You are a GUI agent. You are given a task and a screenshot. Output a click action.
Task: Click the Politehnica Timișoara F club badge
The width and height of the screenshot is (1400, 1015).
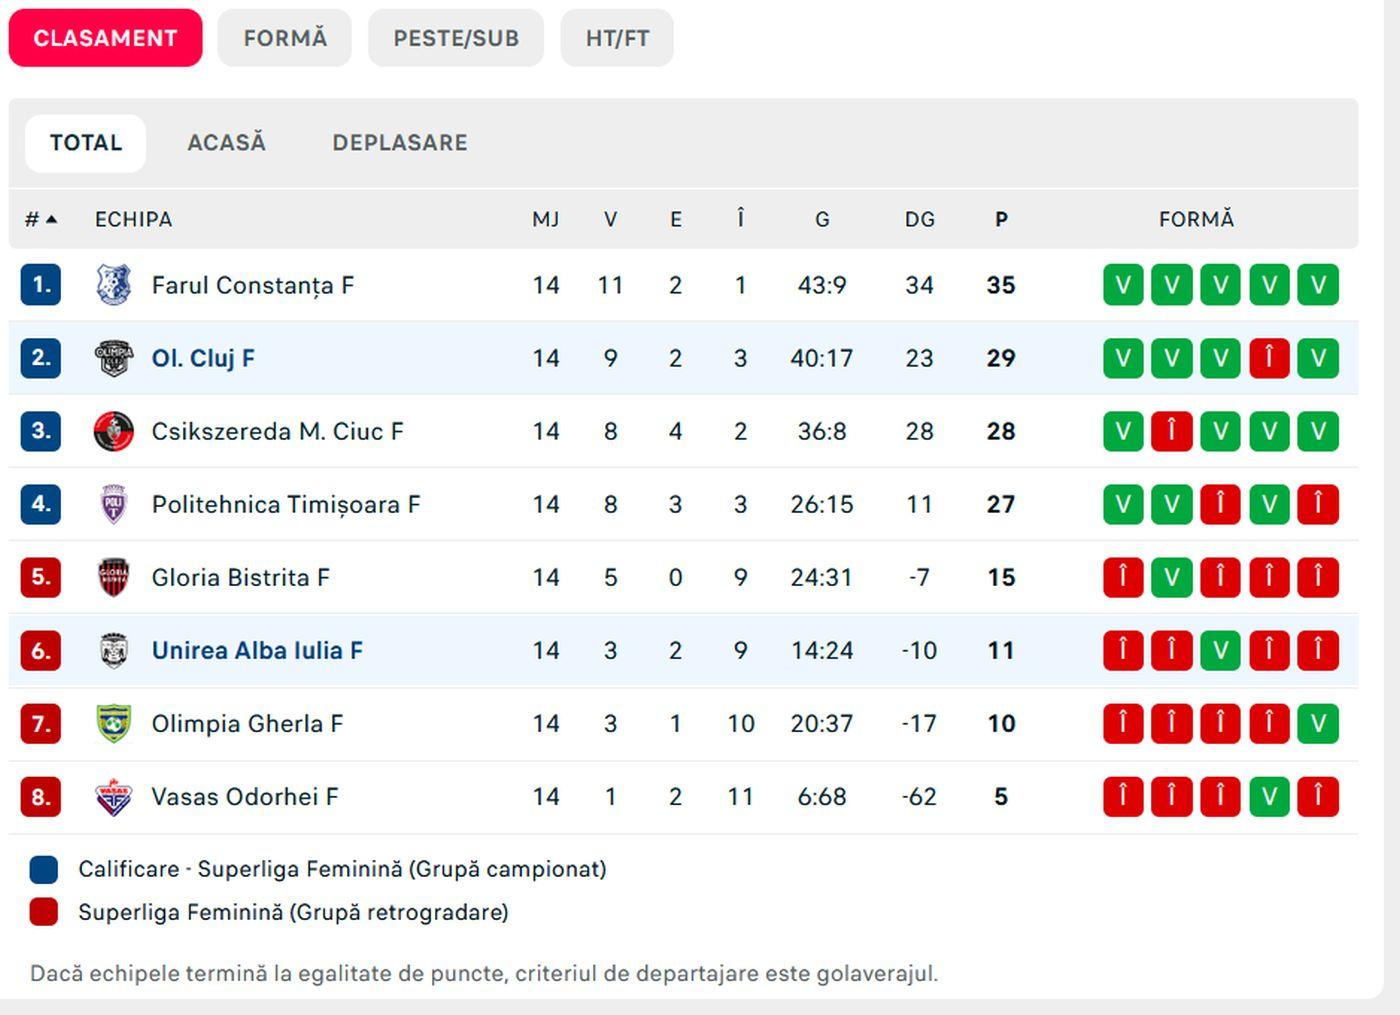[113, 504]
